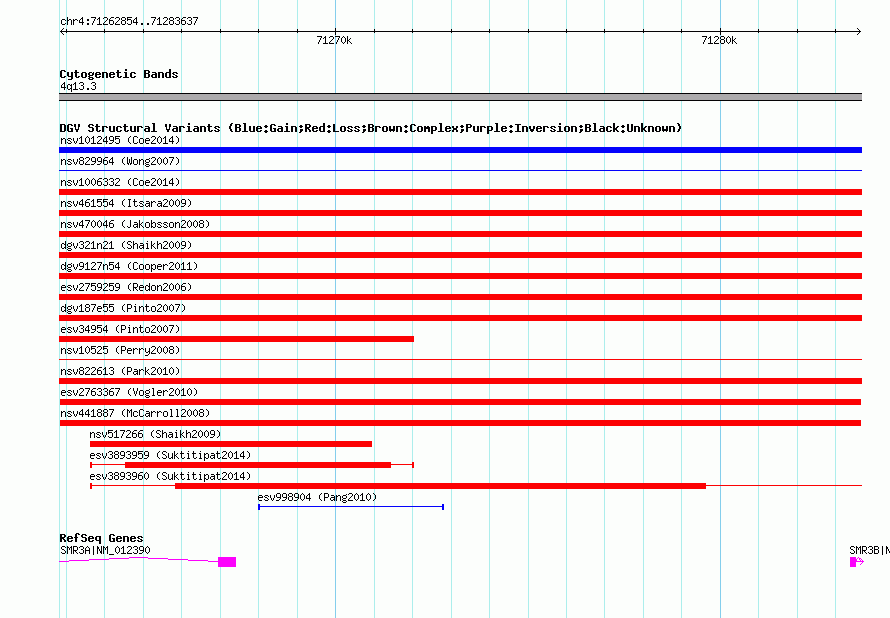The image size is (890, 618).
Task: Click the esv34954 (Pinto2007) short red bar
Action: (237, 339)
